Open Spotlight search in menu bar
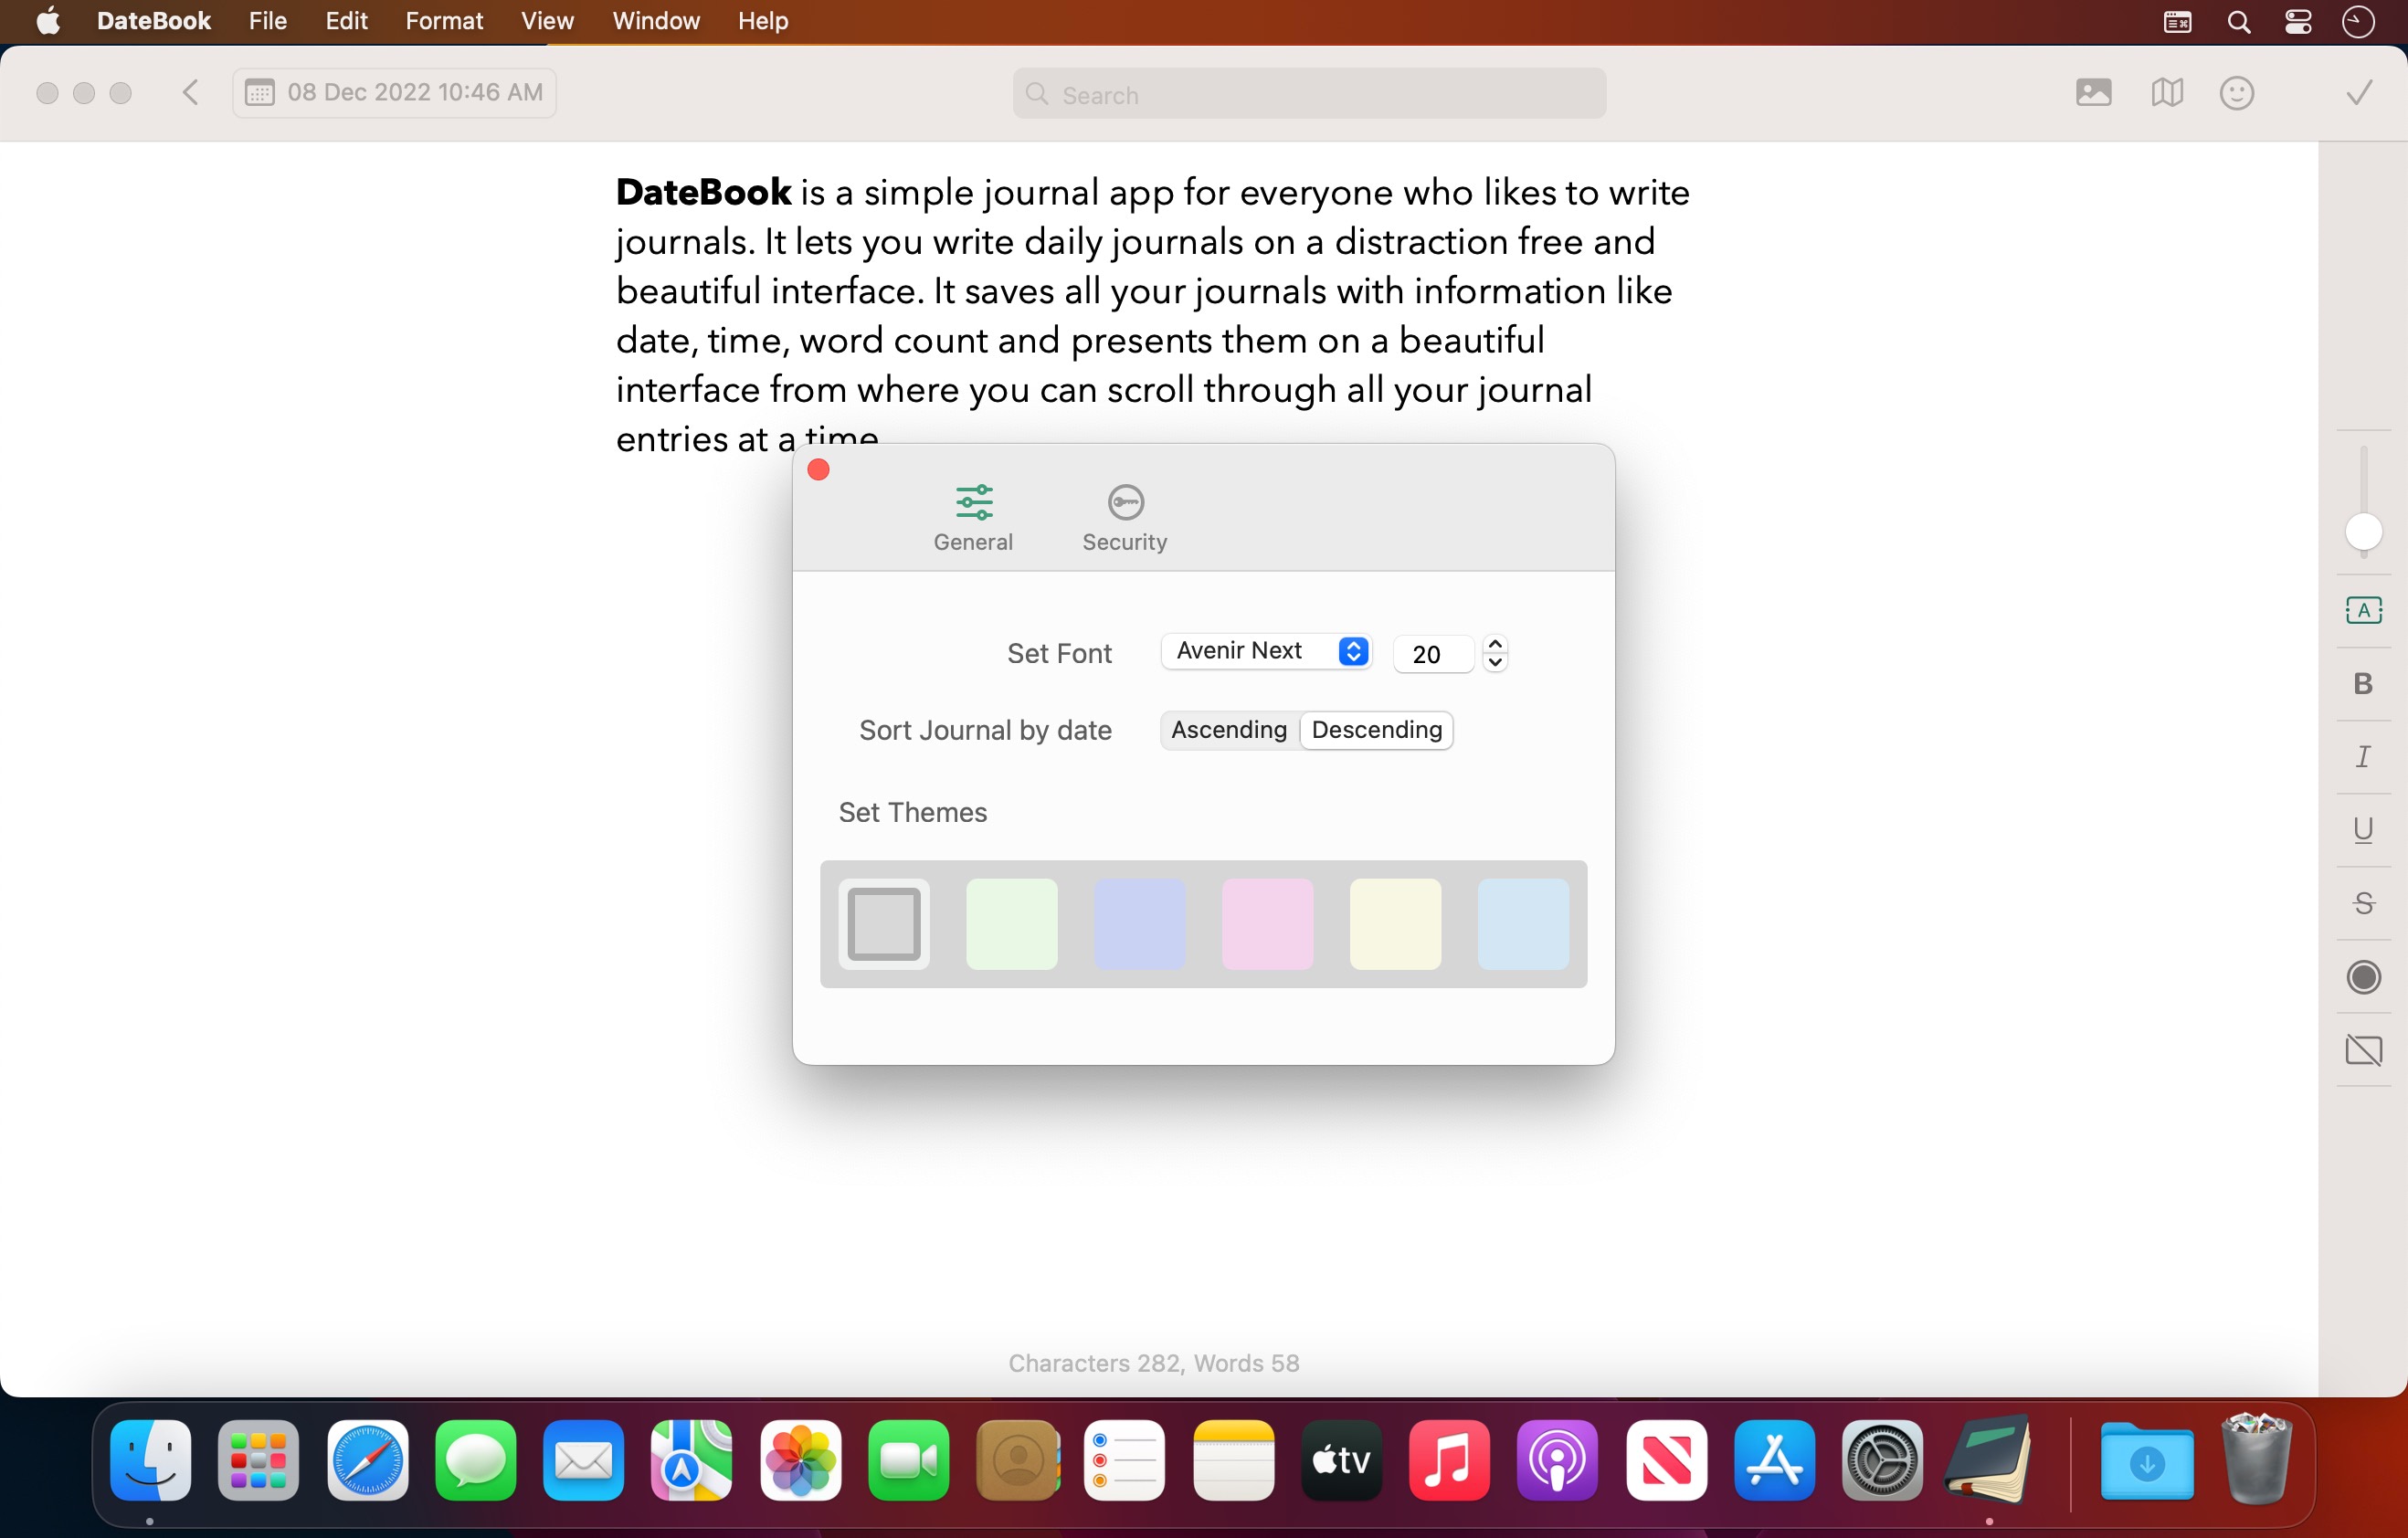Screen dimensions: 2408x1538 pyautogui.click(x=2239, y=22)
